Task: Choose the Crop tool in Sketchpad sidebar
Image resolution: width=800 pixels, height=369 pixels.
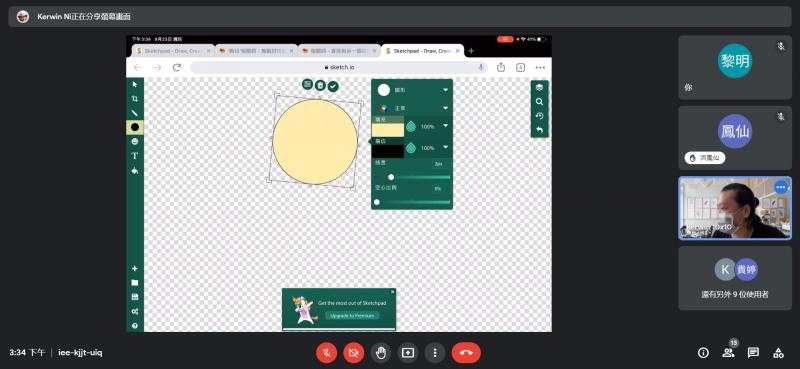Action: pos(135,99)
